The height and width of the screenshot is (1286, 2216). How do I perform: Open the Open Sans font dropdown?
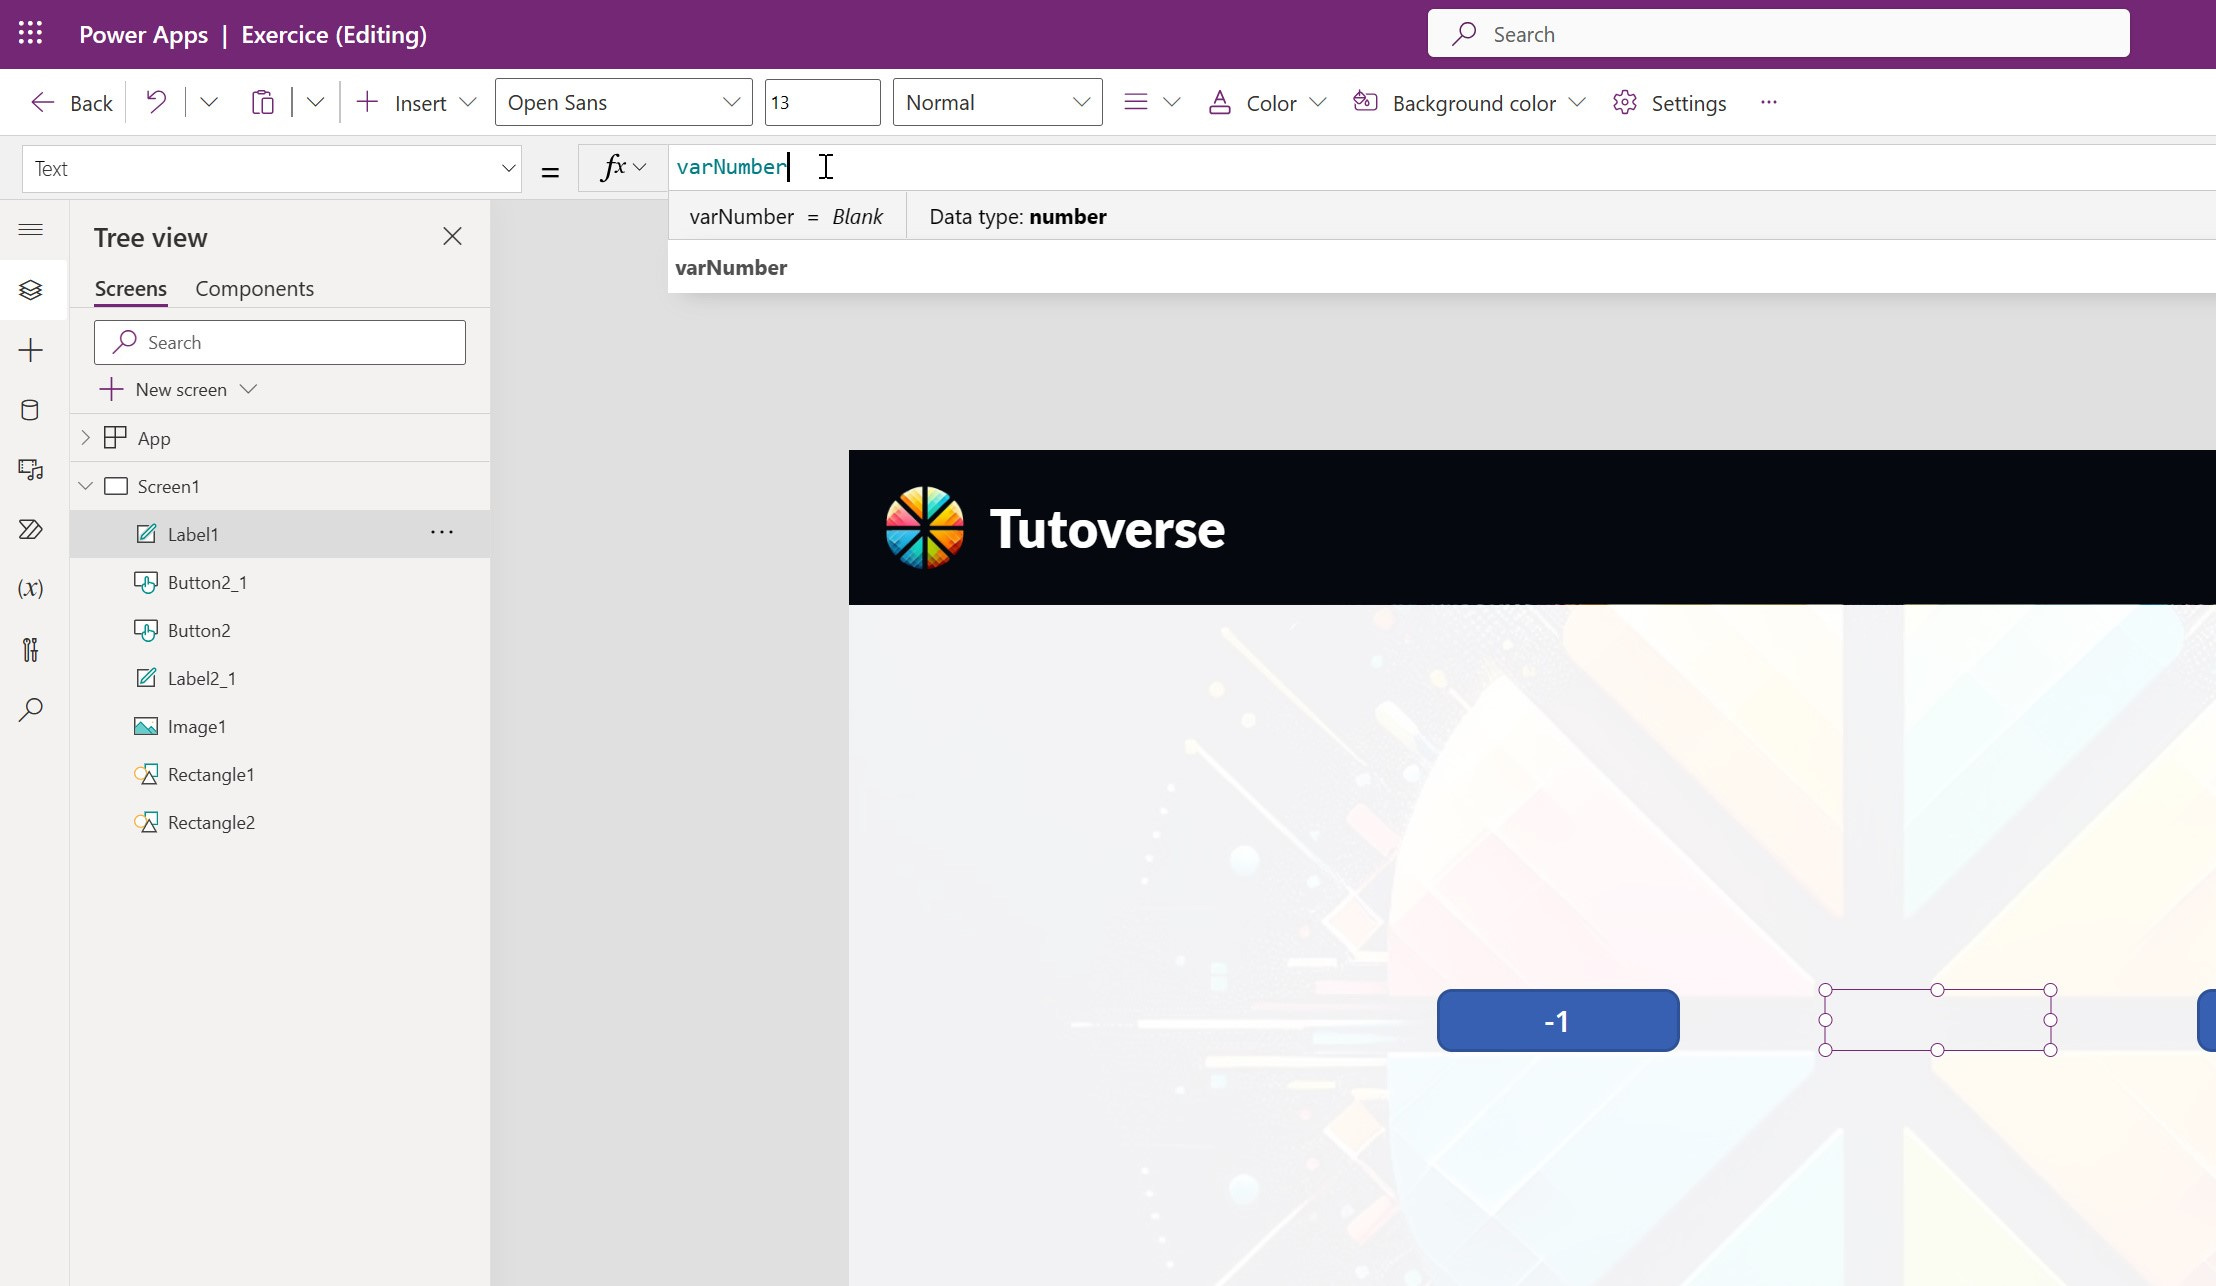point(622,102)
